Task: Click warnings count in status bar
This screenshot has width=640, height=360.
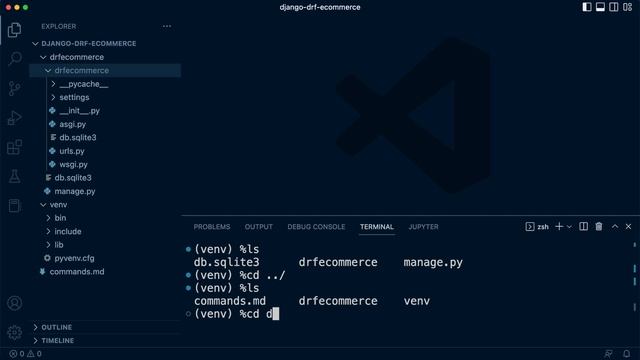Action: click(34, 353)
